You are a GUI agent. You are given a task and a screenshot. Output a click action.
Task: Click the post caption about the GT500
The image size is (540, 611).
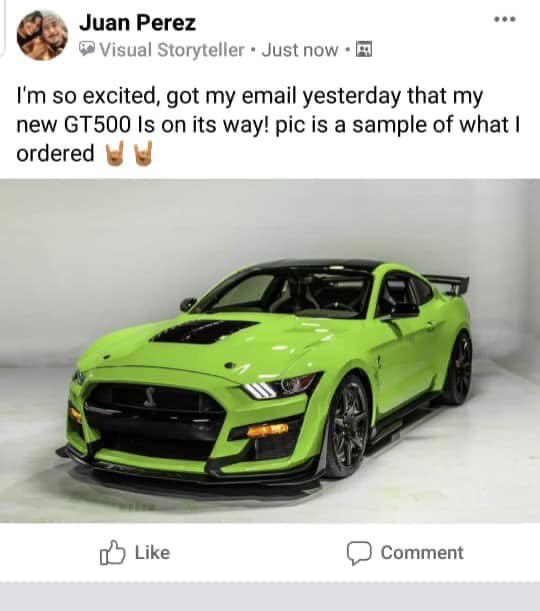(x=268, y=125)
